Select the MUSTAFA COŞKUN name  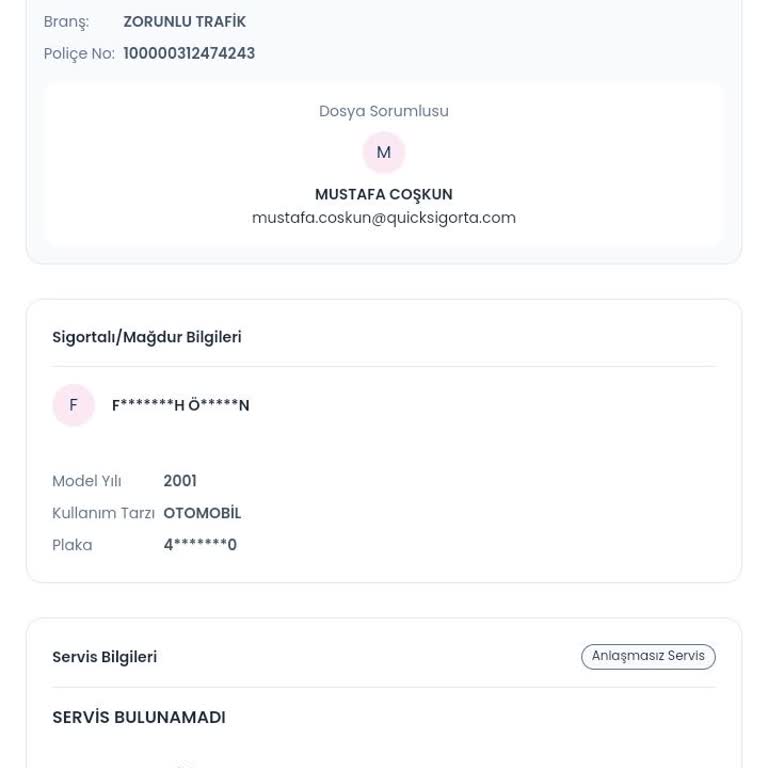(383, 194)
